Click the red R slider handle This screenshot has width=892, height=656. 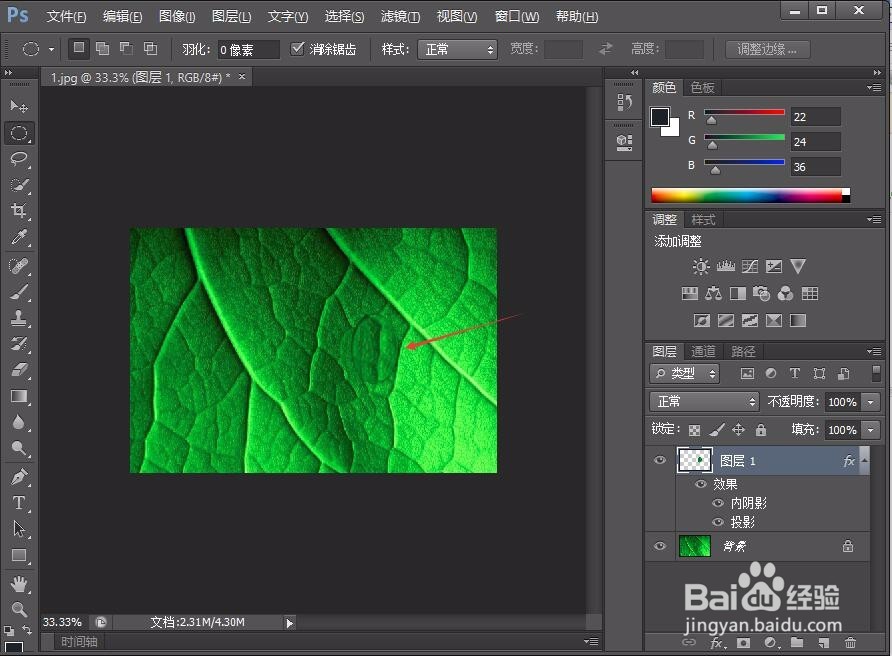tap(711, 120)
